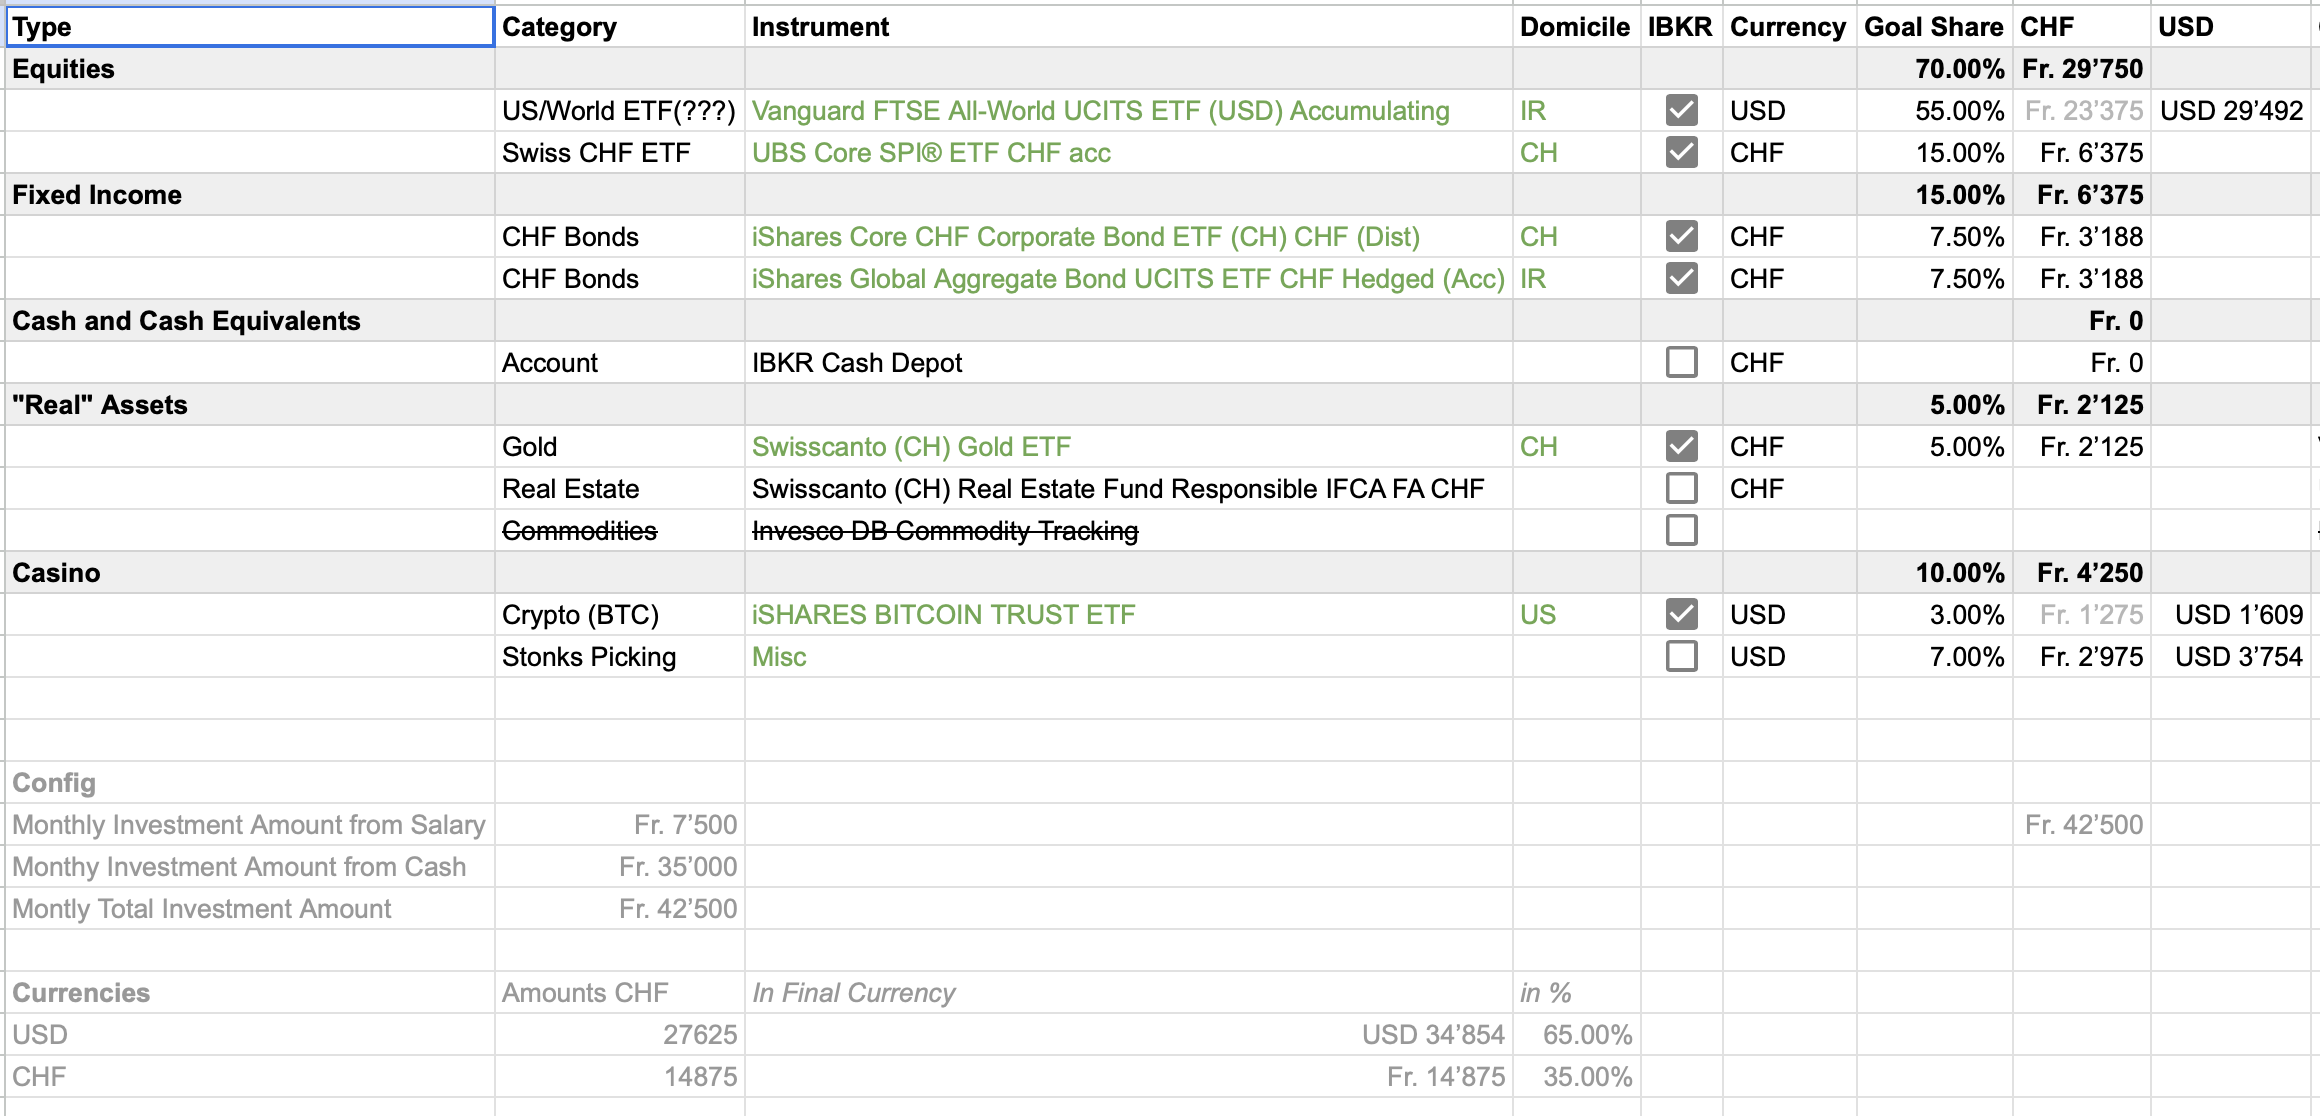The width and height of the screenshot is (2320, 1116).
Task: Uncheck iSHARES BITCOIN TRUST IBKR checkbox
Action: tap(1681, 614)
